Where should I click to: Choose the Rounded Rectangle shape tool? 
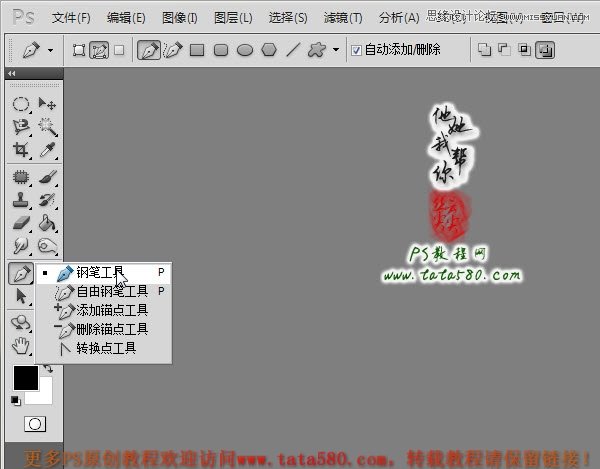point(221,50)
